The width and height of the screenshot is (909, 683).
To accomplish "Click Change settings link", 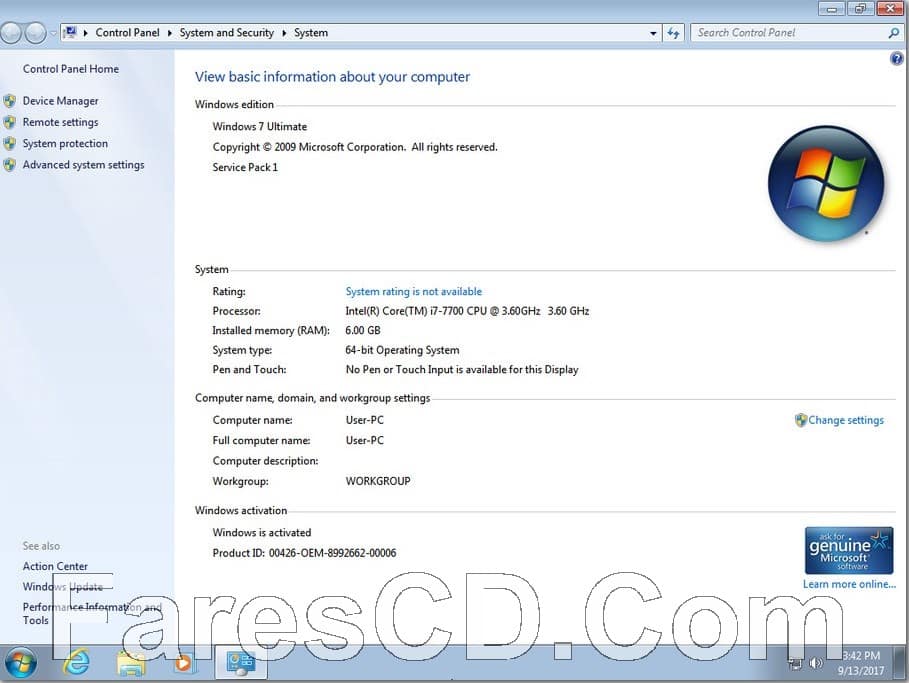I will pyautogui.click(x=846, y=420).
